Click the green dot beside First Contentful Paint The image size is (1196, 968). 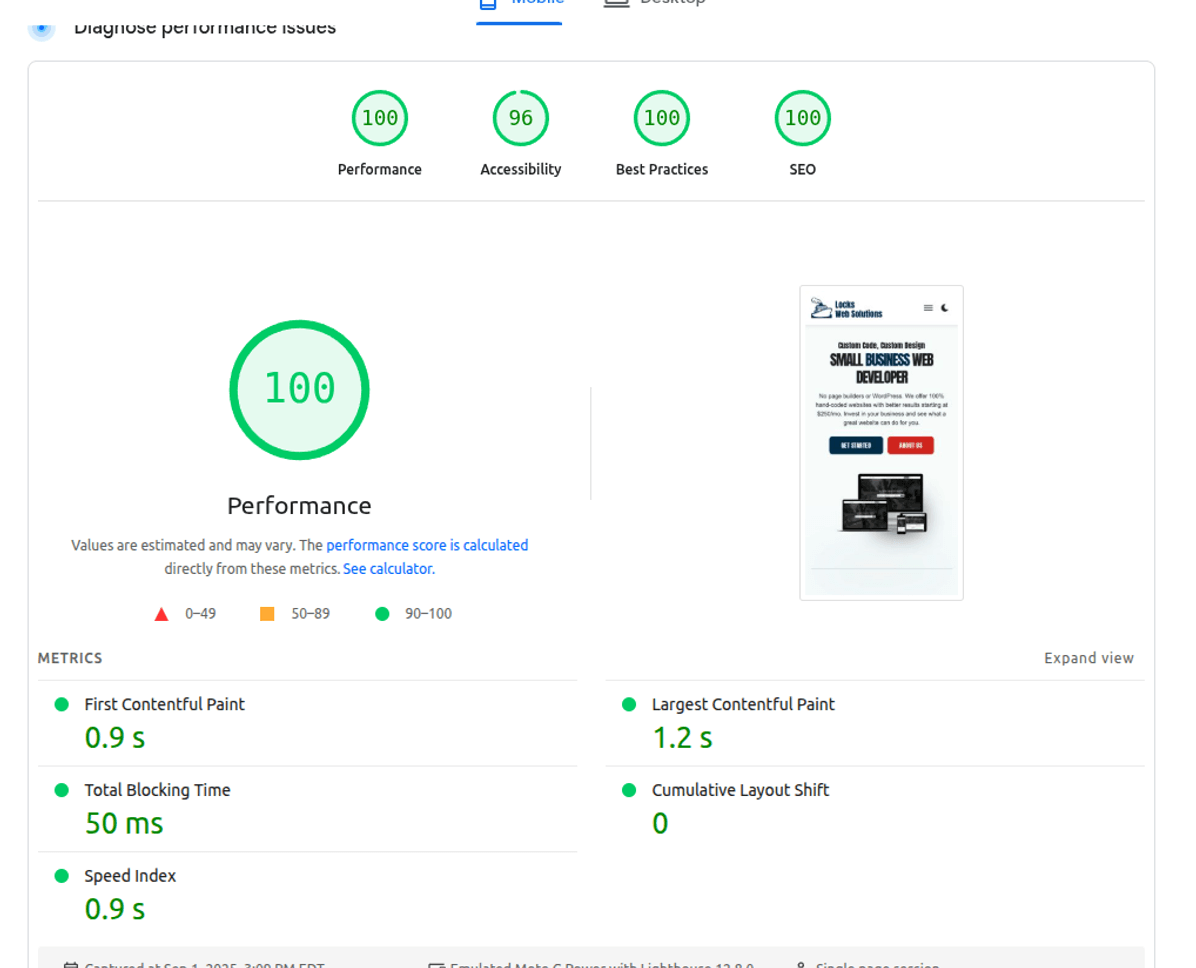pyautogui.click(x=61, y=704)
